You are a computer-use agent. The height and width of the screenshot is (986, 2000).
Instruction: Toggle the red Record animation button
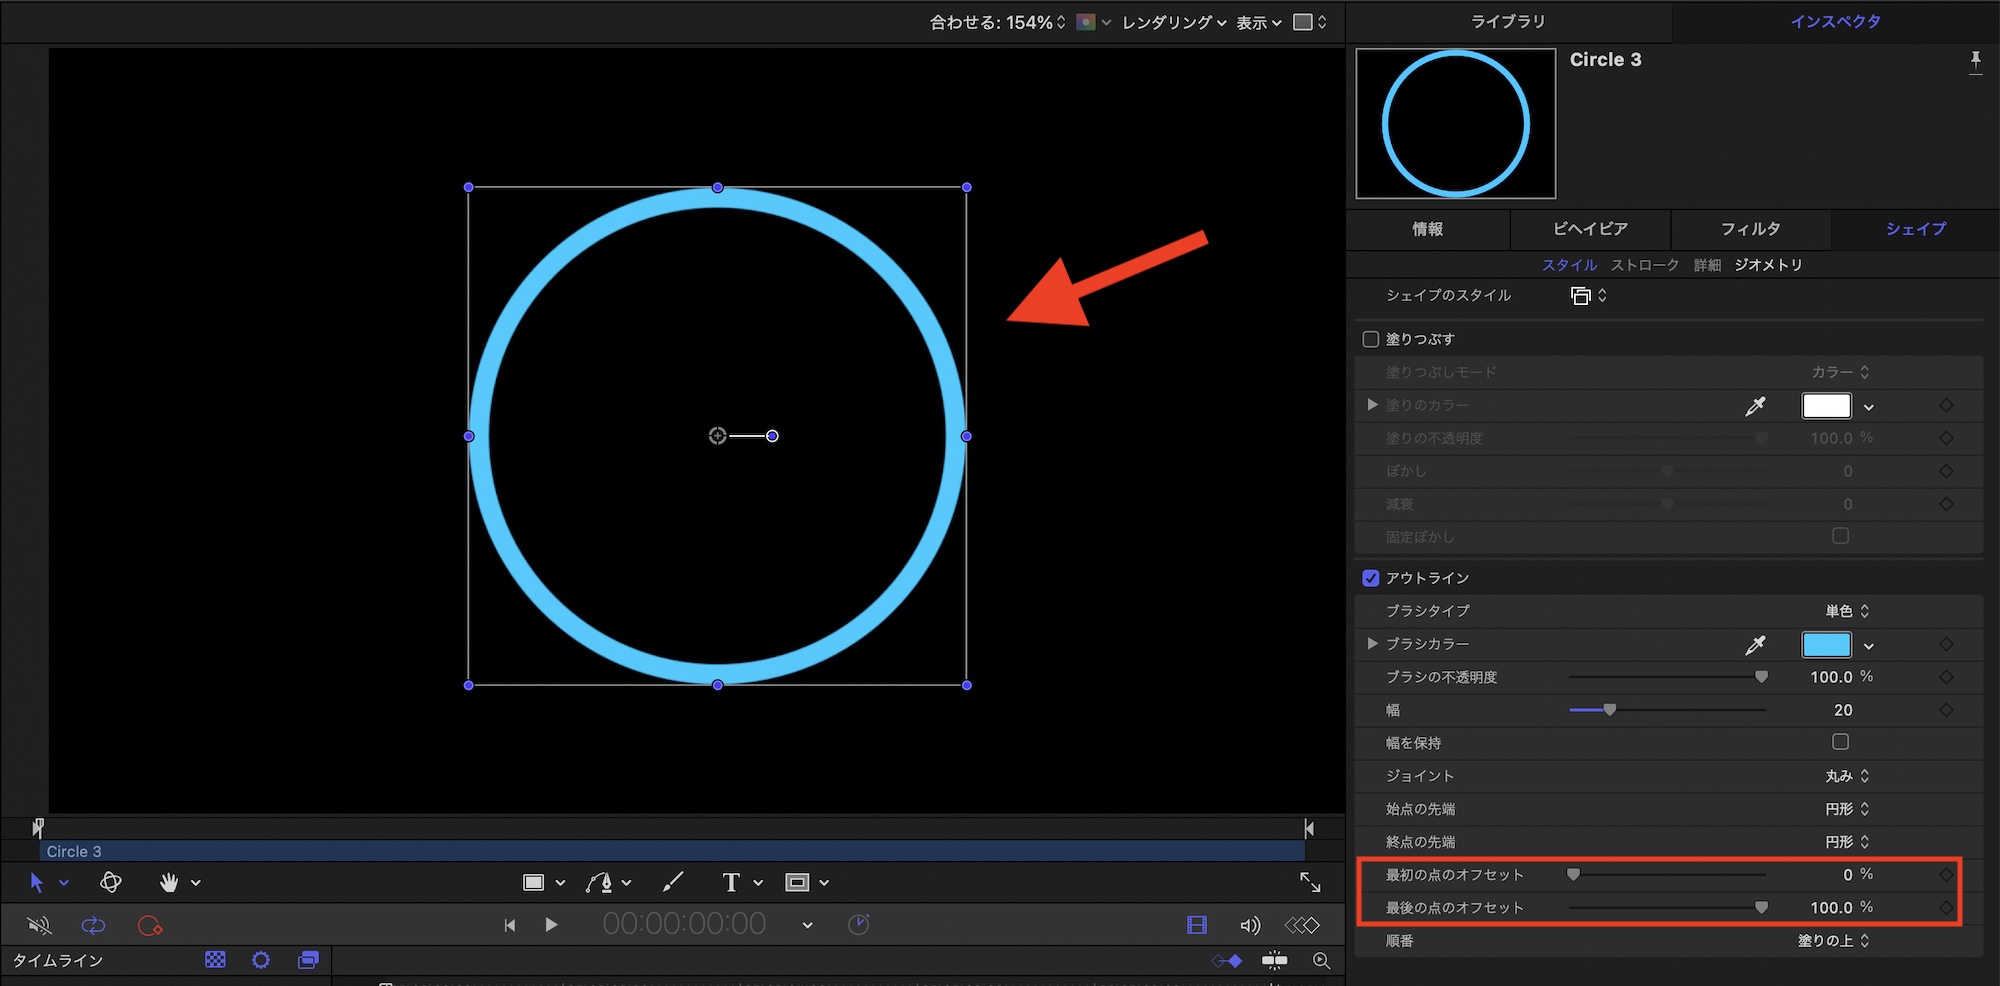[150, 925]
